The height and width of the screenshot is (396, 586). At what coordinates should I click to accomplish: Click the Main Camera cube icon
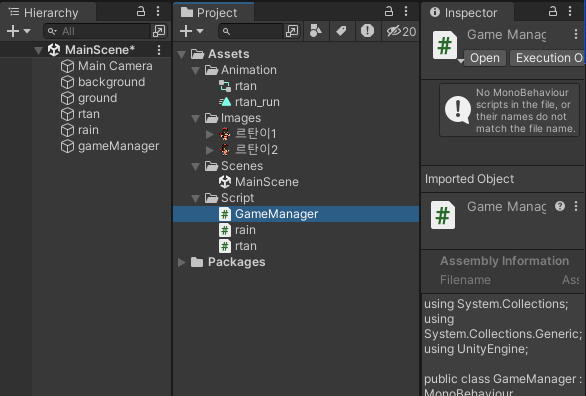67,66
